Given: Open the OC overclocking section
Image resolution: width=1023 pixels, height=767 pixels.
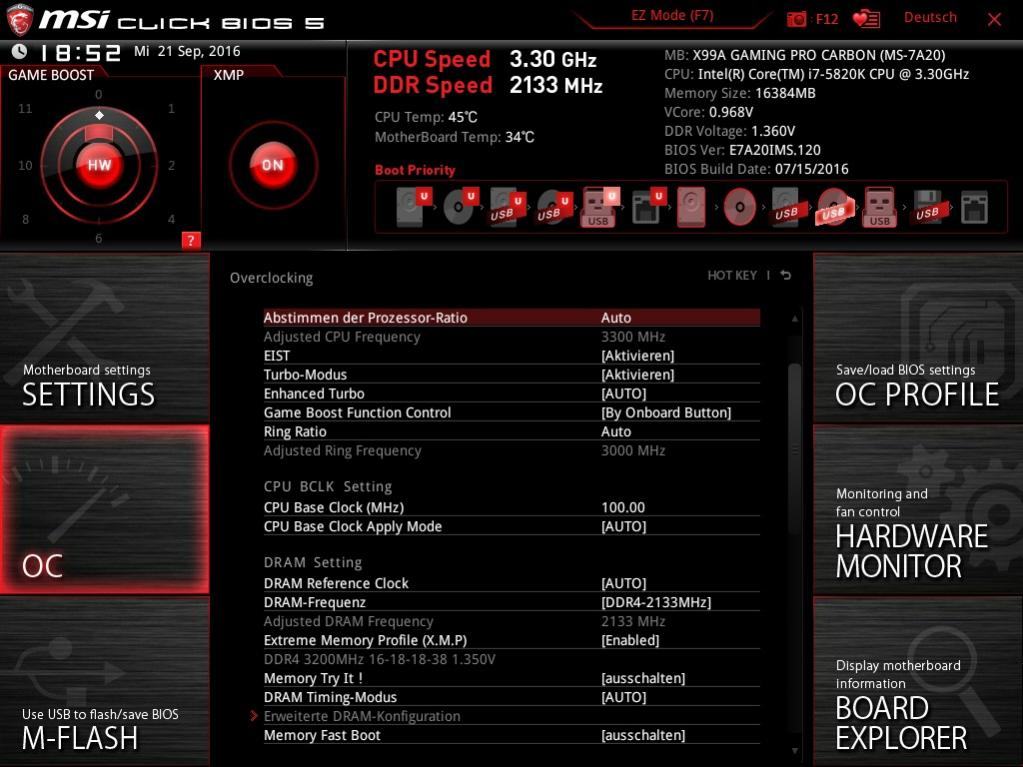Looking at the screenshot, I should pyautogui.click(x=104, y=509).
